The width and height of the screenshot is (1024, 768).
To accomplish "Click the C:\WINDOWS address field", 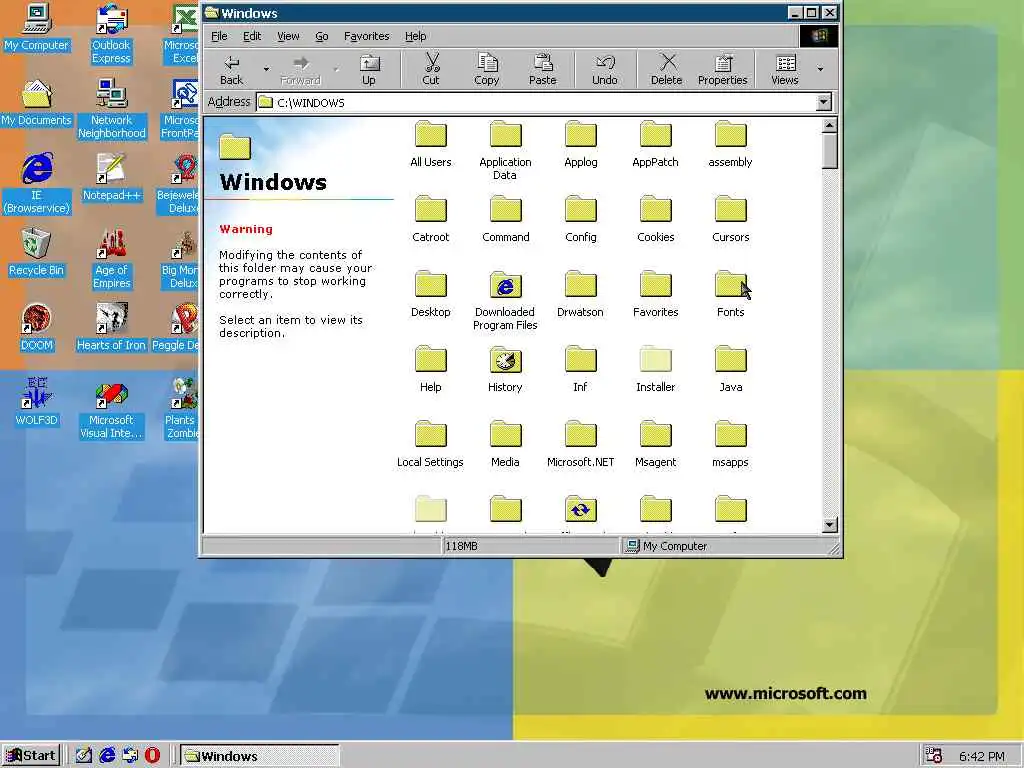I will [536, 103].
